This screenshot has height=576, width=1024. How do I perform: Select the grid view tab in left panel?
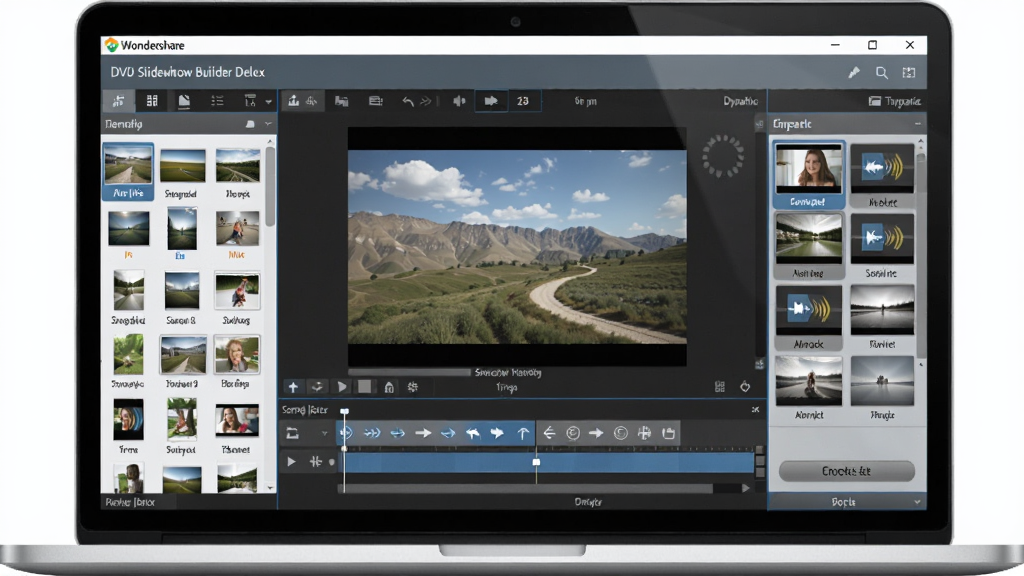pos(152,101)
